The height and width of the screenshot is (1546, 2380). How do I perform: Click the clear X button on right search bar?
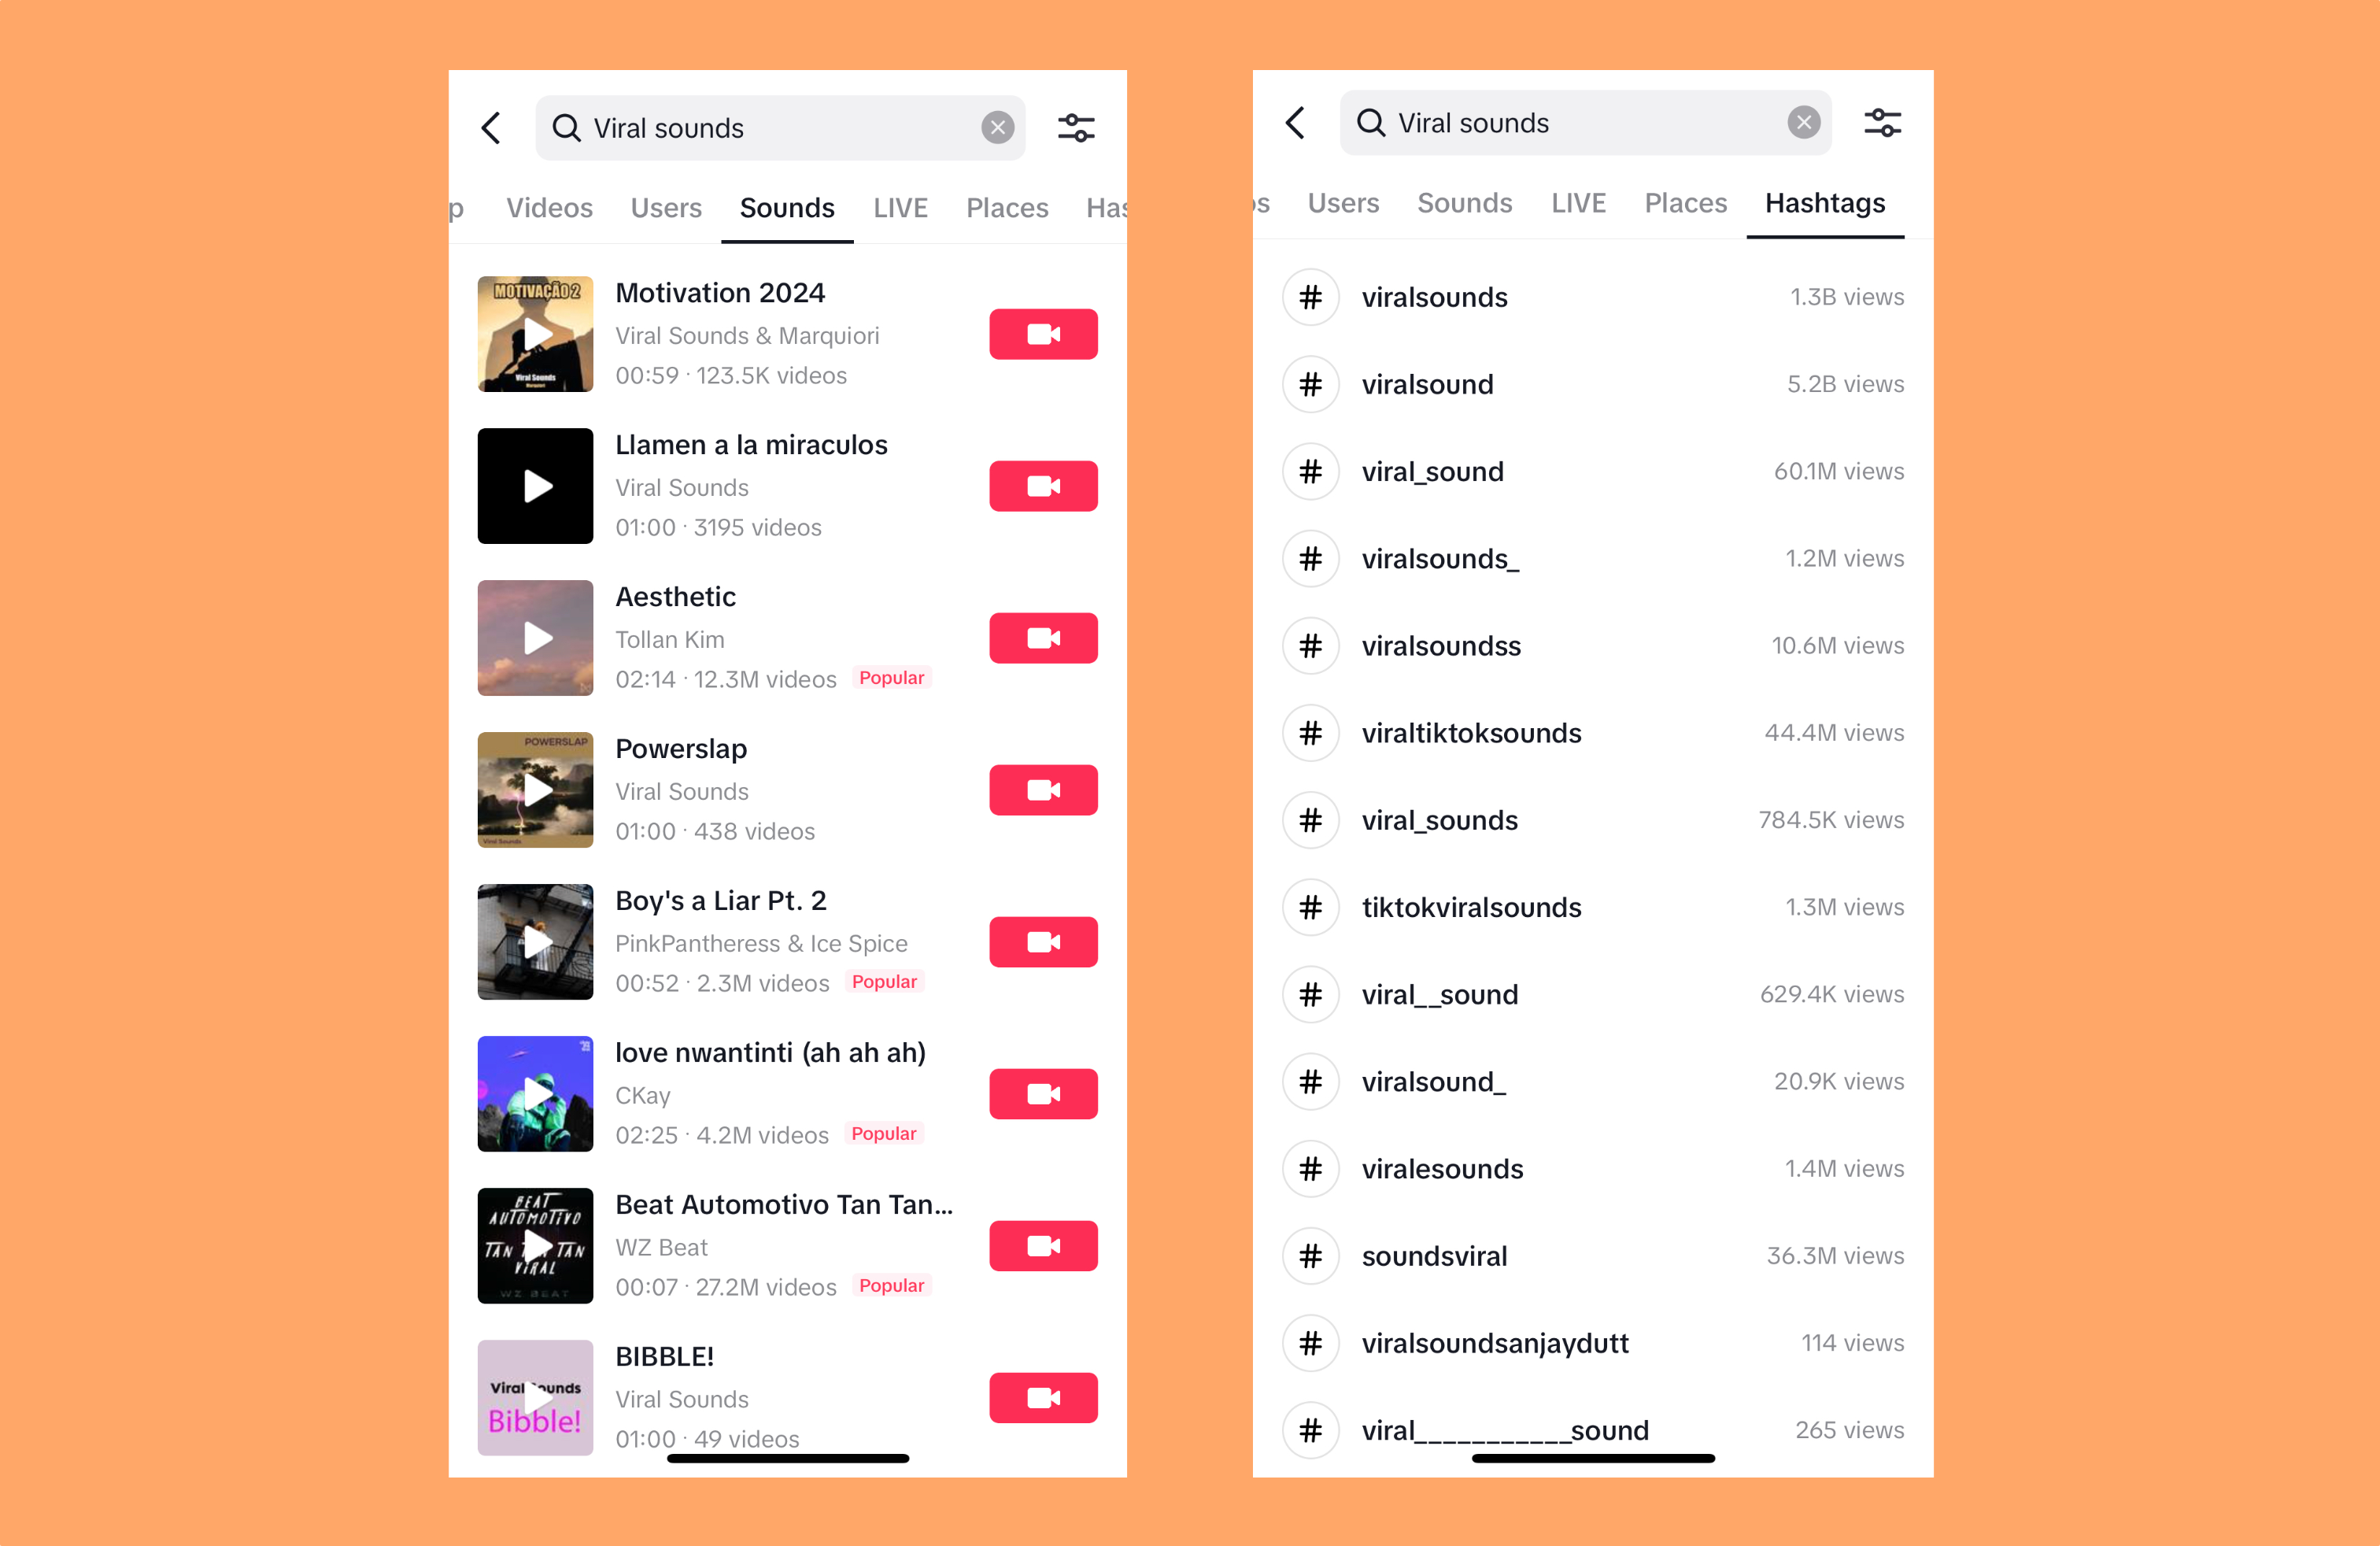click(1805, 120)
